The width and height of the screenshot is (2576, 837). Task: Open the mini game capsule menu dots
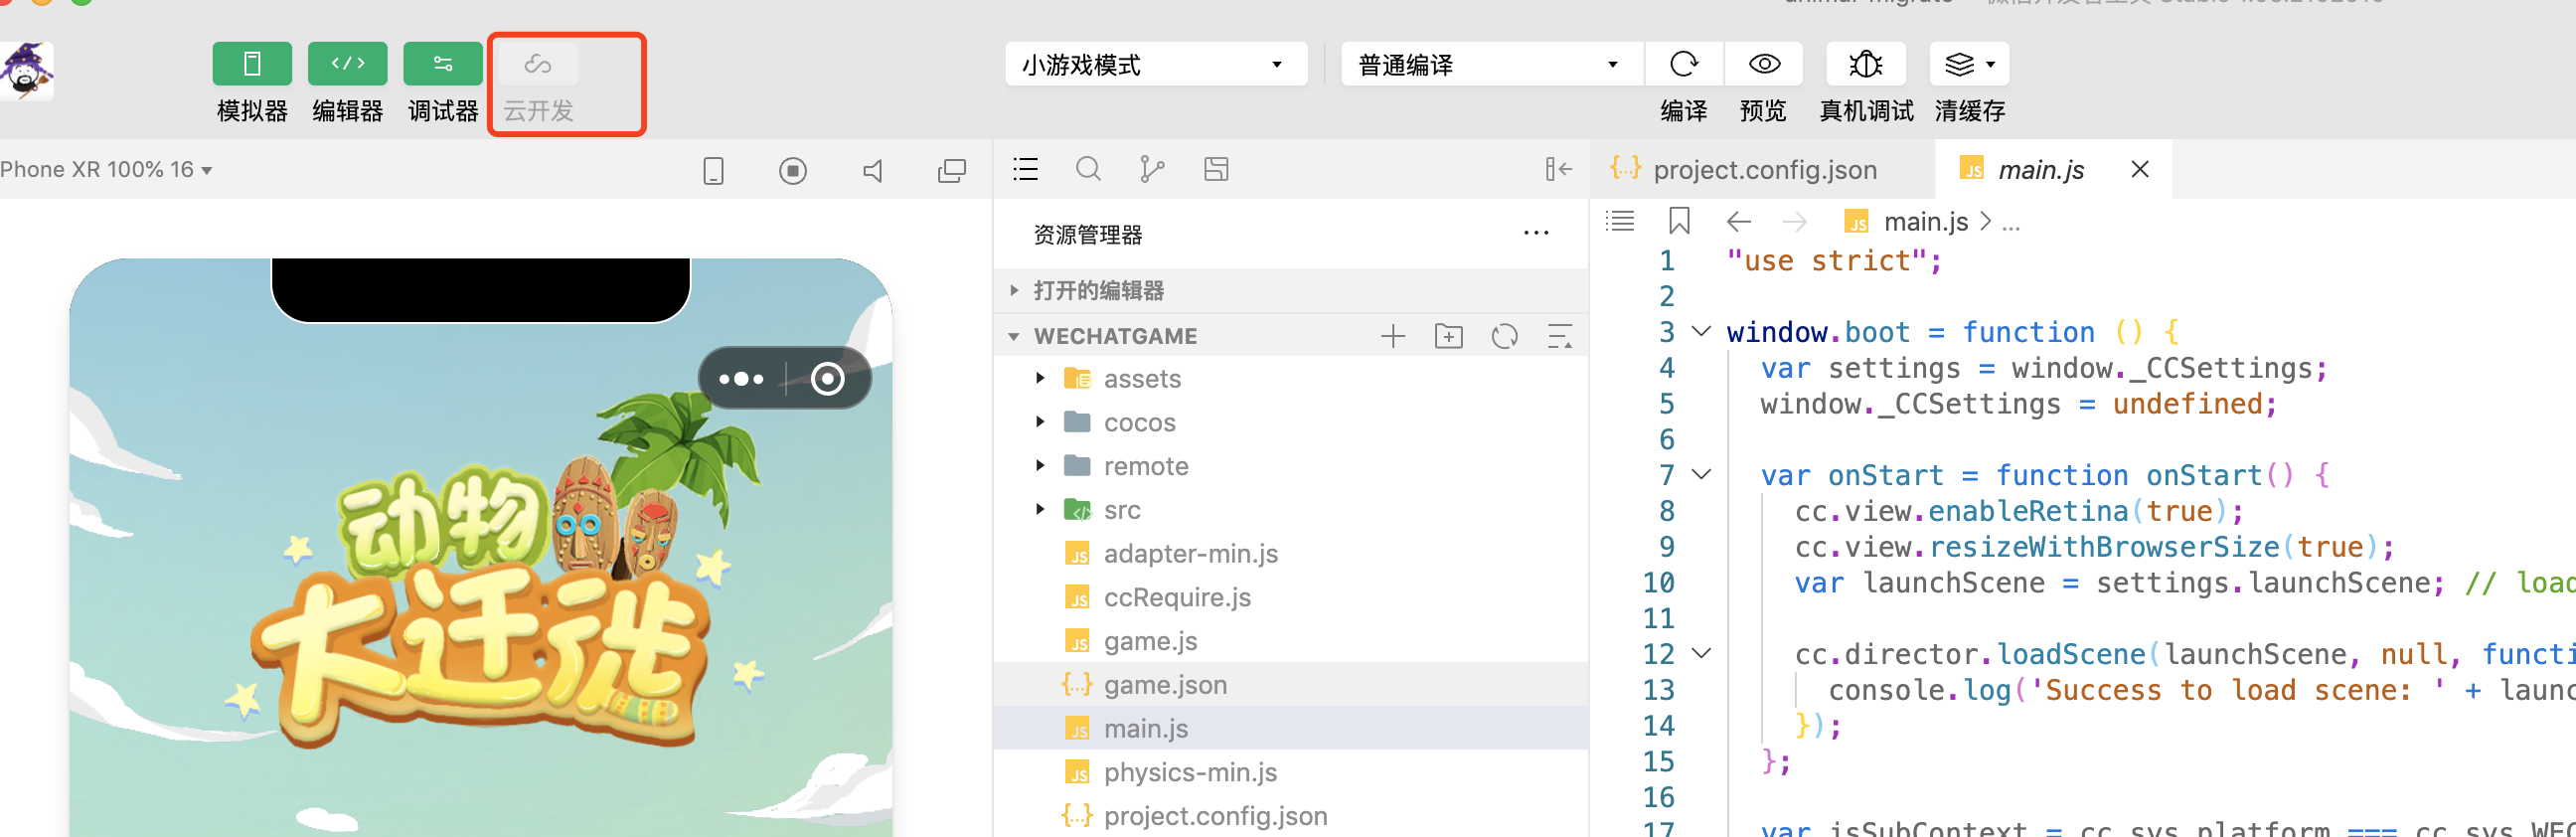(741, 379)
